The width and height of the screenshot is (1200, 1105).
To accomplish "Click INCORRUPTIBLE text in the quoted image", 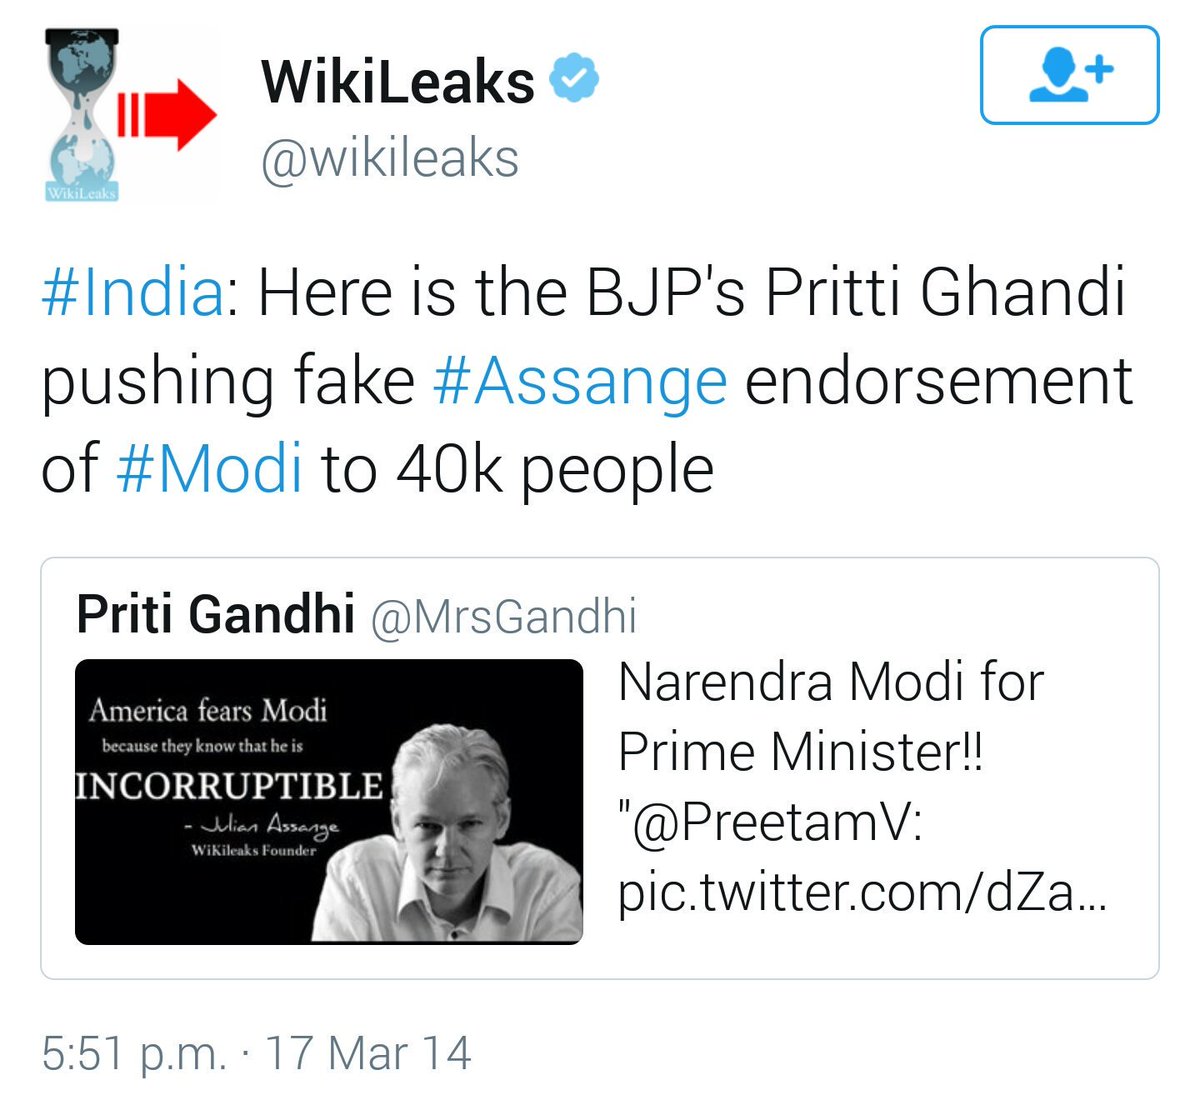I will (229, 785).
